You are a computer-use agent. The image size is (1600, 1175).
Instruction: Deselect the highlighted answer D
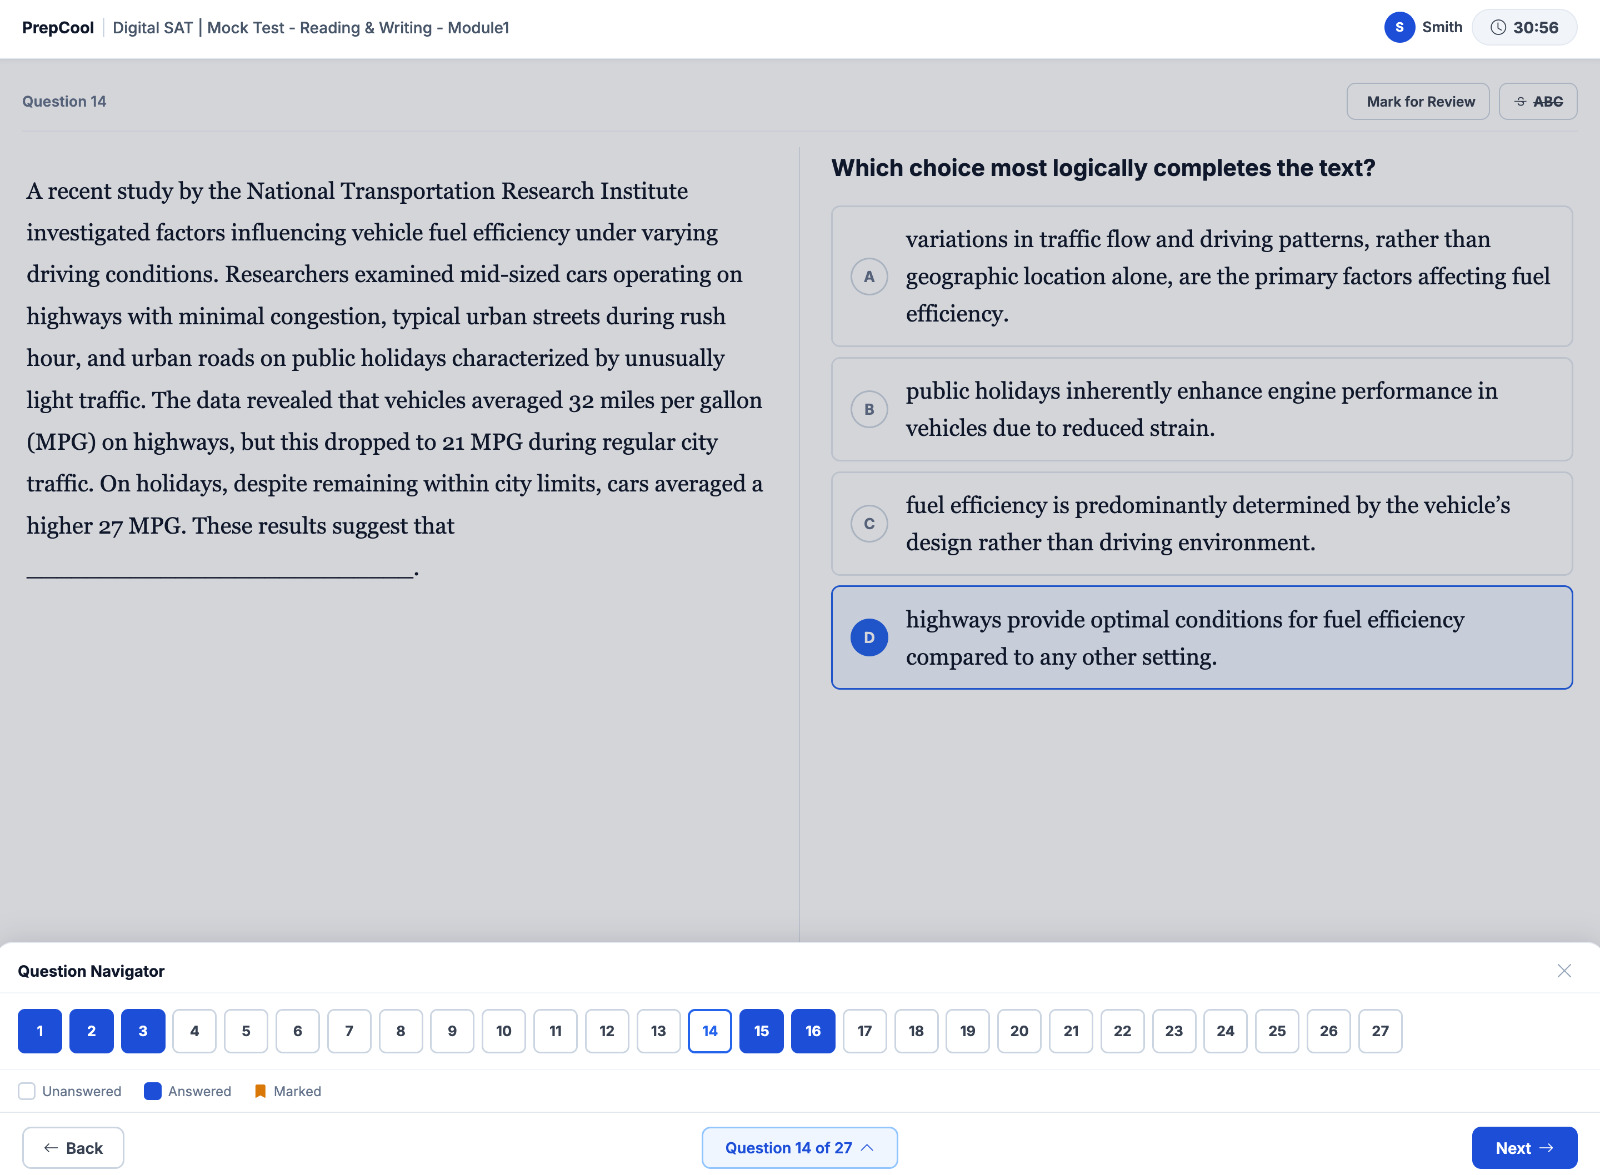coord(1202,638)
